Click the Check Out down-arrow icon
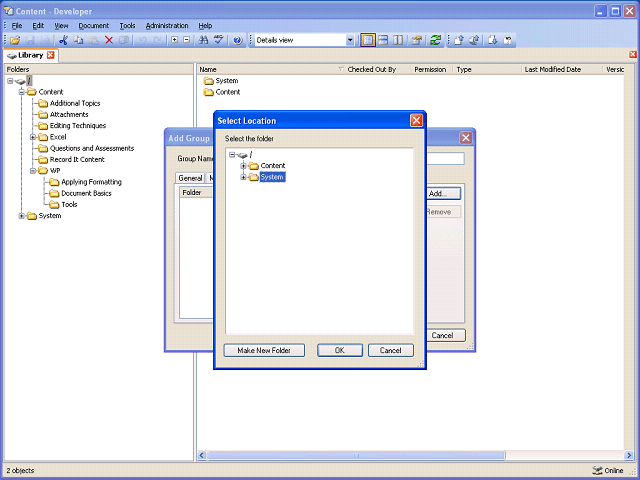640x480 pixels. click(493, 40)
